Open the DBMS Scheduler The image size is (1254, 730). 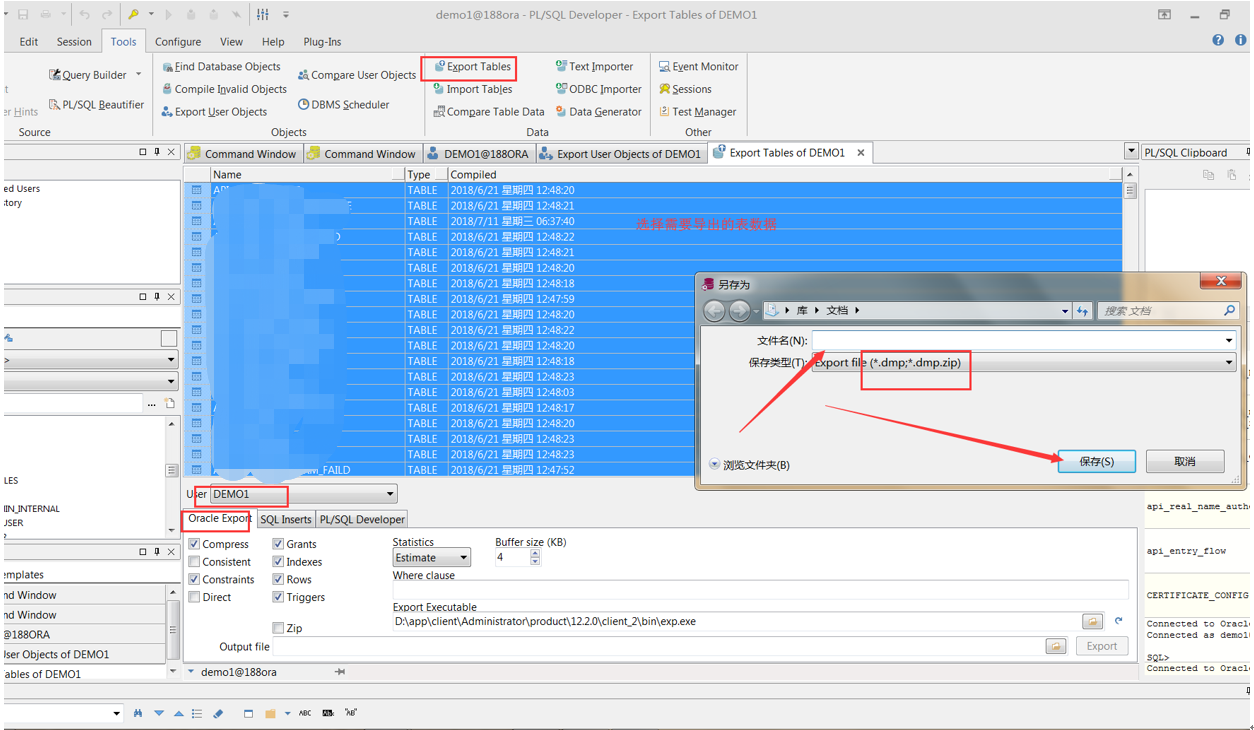(x=343, y=105)
